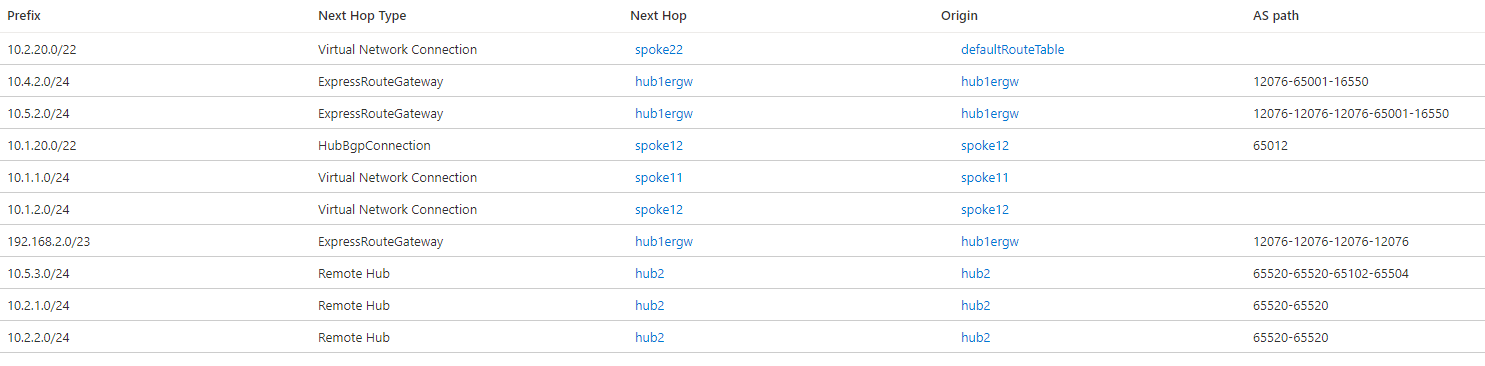
Task: Open hub2 next hop for 10.2.1.0/24
Action: point(649,305)
